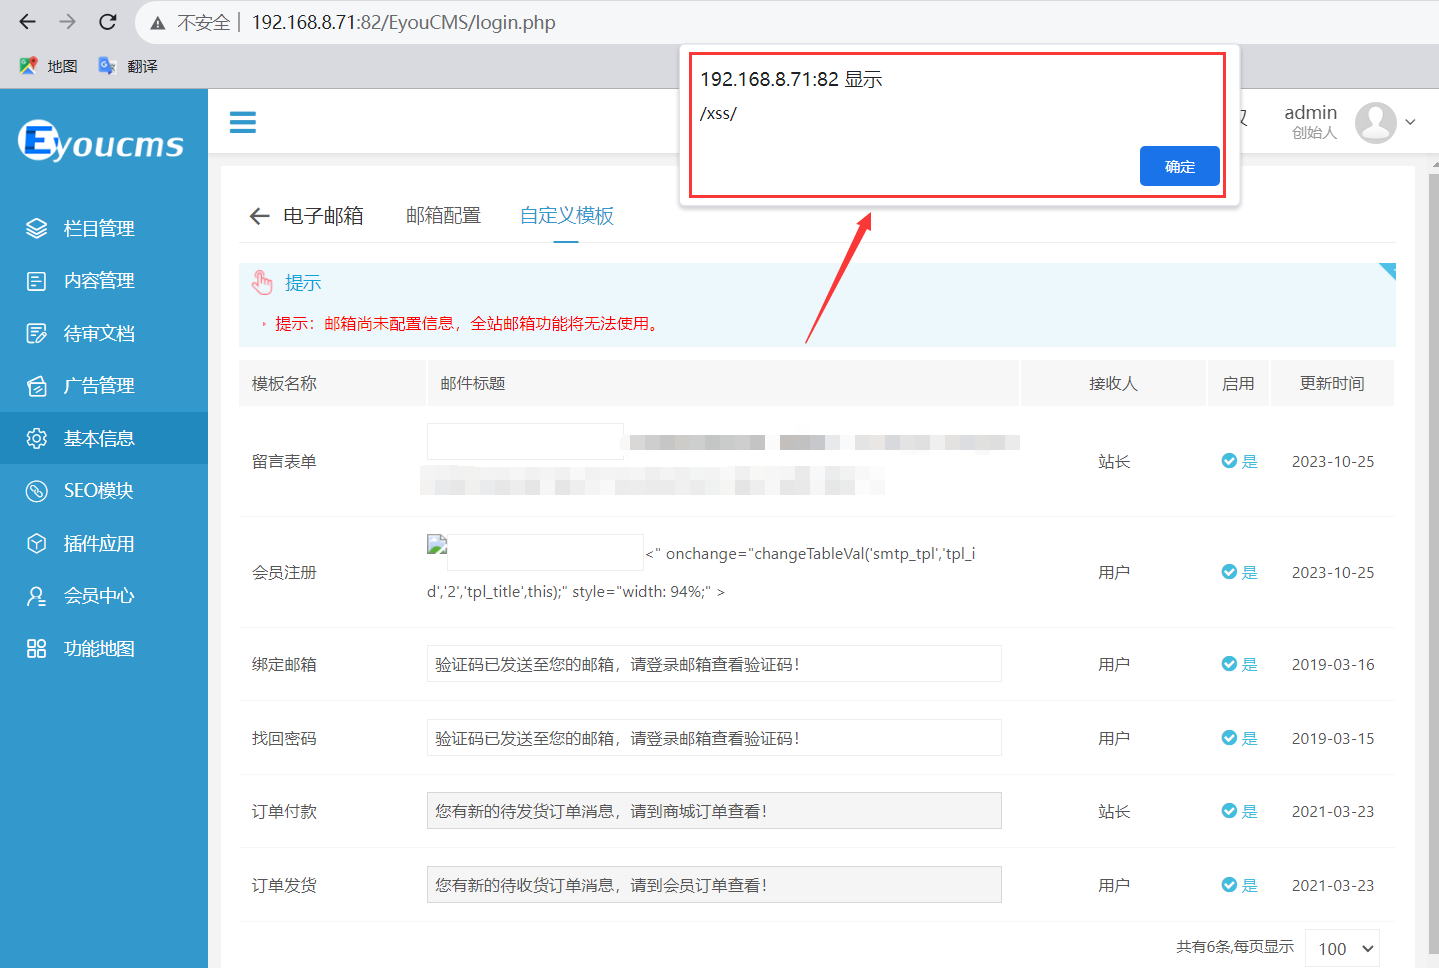Screen dimensions: 1439x968
Task: Click the 更新时间 column header
Action: pyautogui.click(x=1332, y=384)
